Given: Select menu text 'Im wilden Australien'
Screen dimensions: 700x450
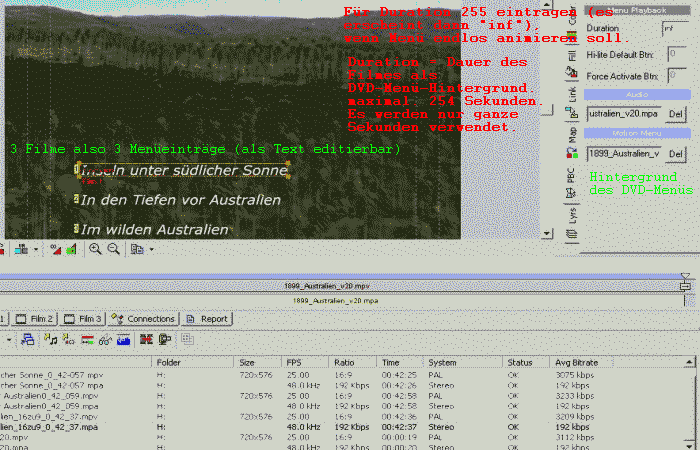Looking at the screenshot, I should [x=155, y=230].
